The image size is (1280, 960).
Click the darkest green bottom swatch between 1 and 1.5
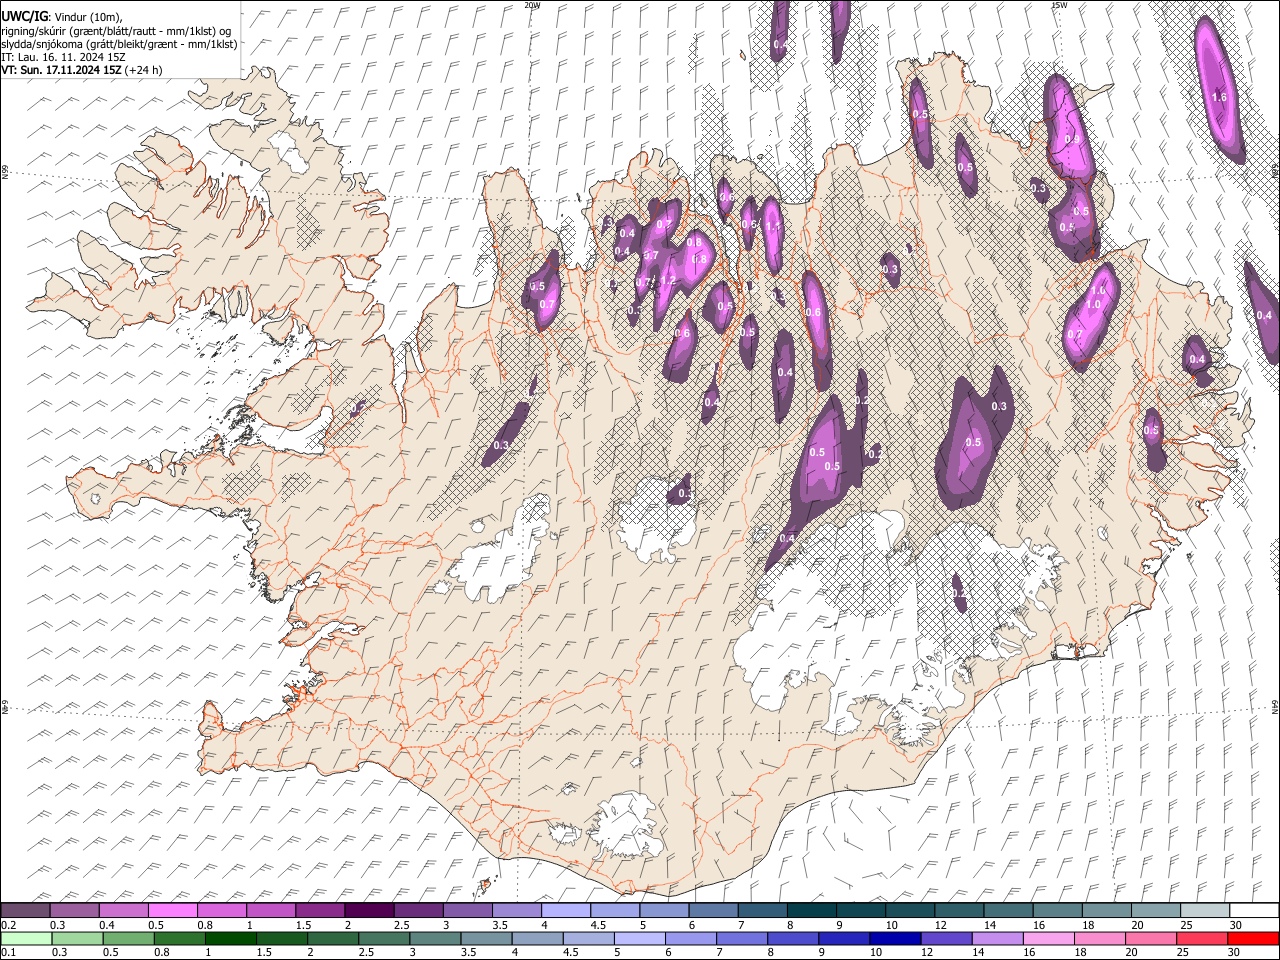click(232, 939)
